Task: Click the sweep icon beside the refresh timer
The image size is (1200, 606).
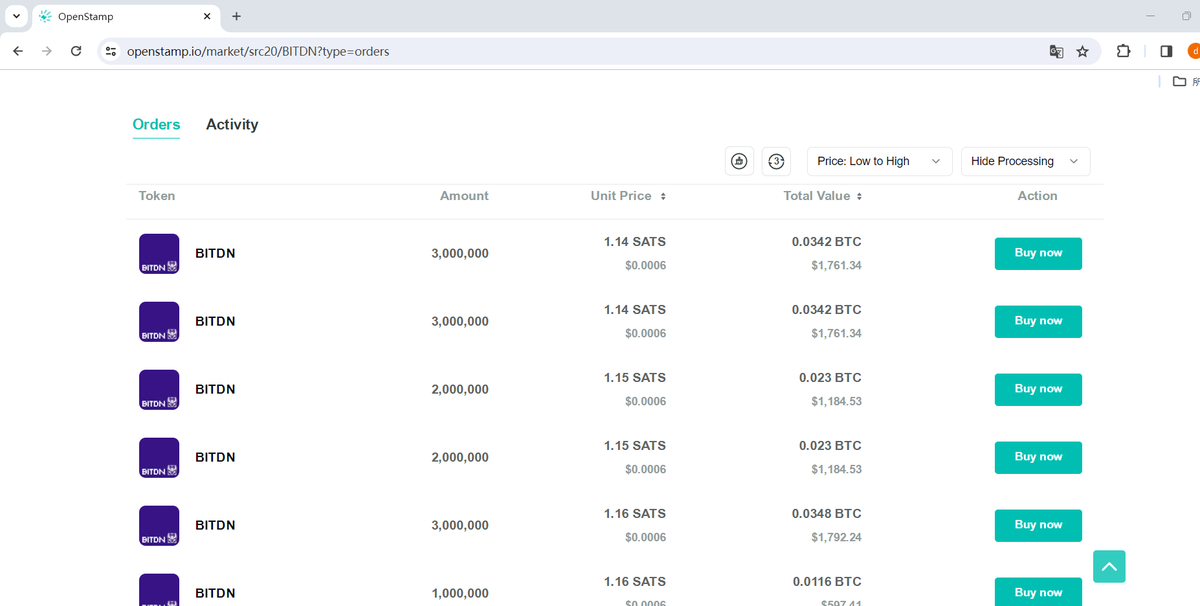Action: pyautogui.click(x=739, y=161)
